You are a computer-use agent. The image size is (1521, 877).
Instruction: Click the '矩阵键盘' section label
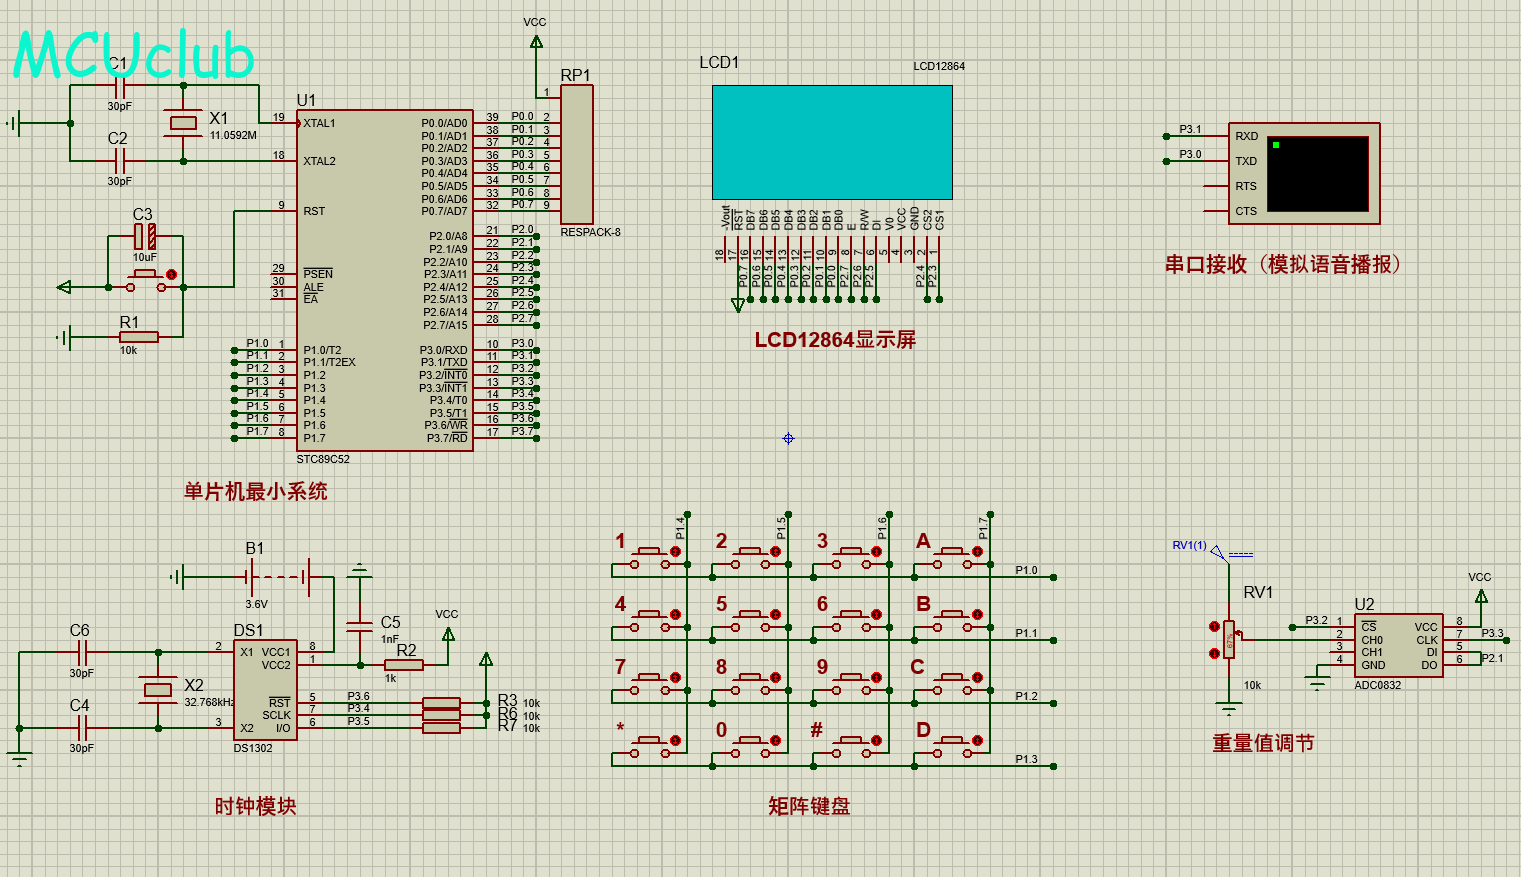(x=809, y=806)
